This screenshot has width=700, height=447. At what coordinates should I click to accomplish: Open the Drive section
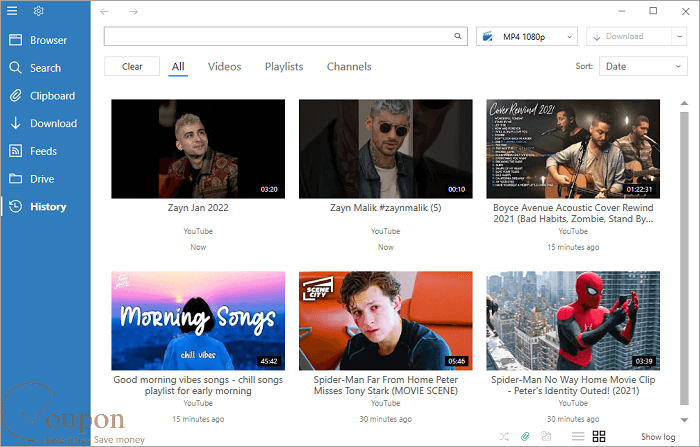[x=46, y=179]
